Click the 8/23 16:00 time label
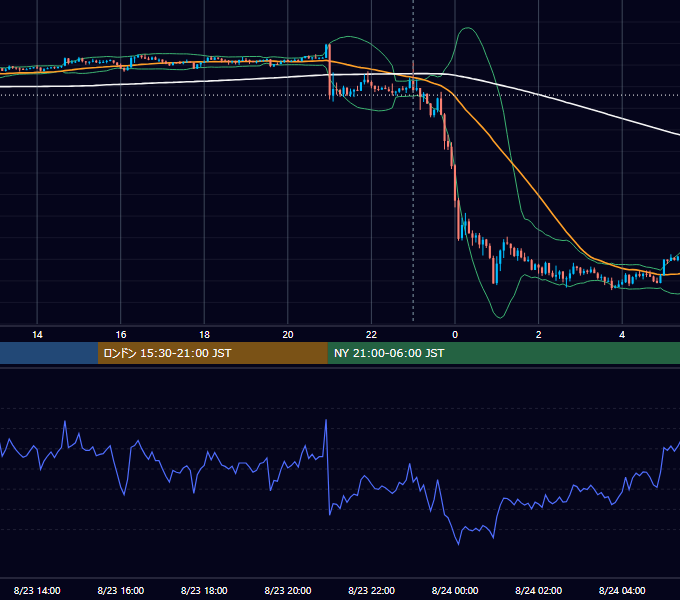Image resolution: width=680 pixels, height=600 pixels. [x=121, y=590]
